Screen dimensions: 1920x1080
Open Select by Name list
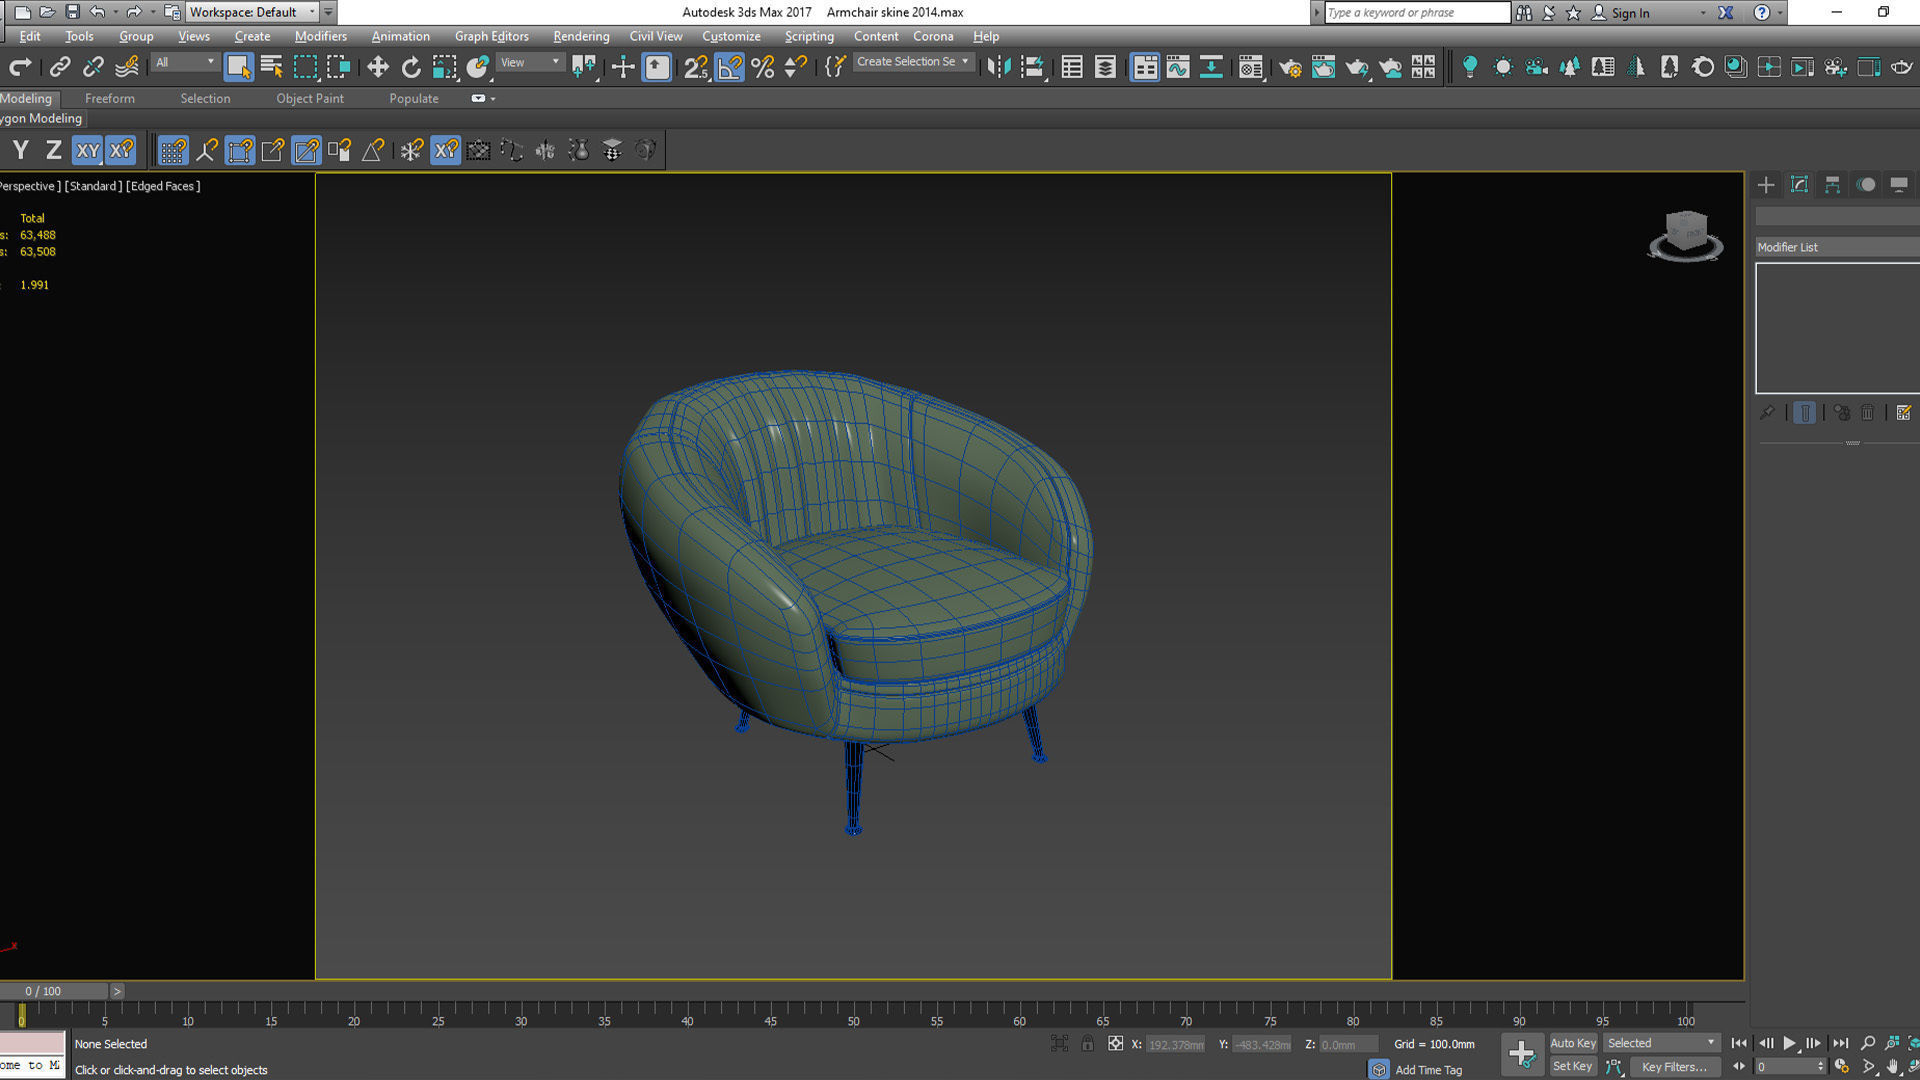pos(271,67)
